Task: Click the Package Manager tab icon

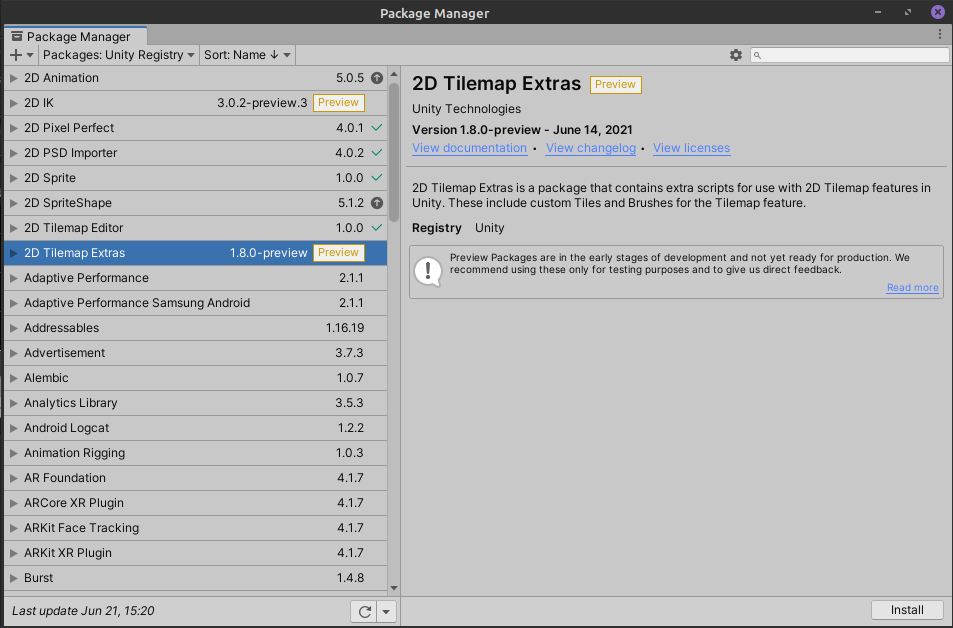Action: (x=17, y=36)
